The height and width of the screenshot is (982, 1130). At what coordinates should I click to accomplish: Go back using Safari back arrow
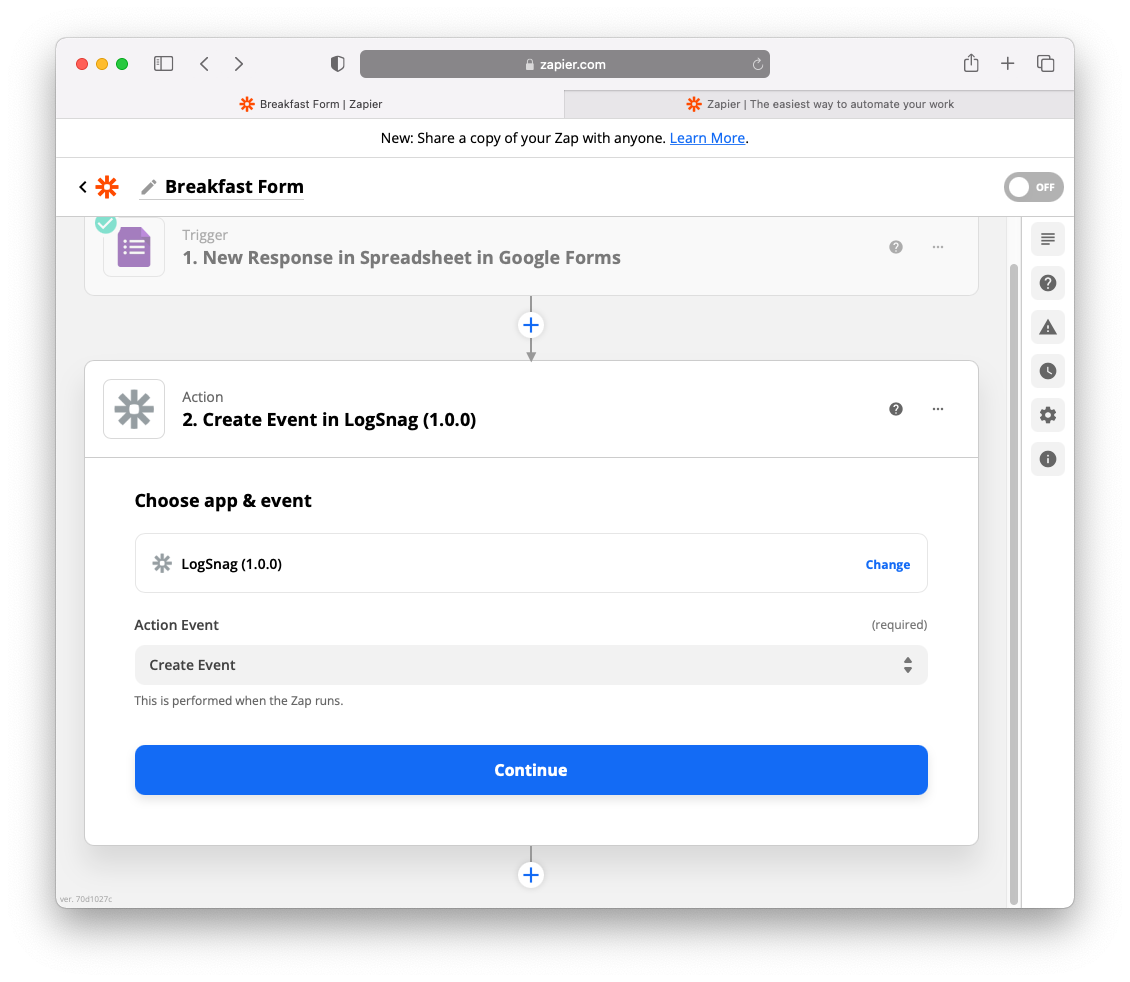click(x=205, y=63)
